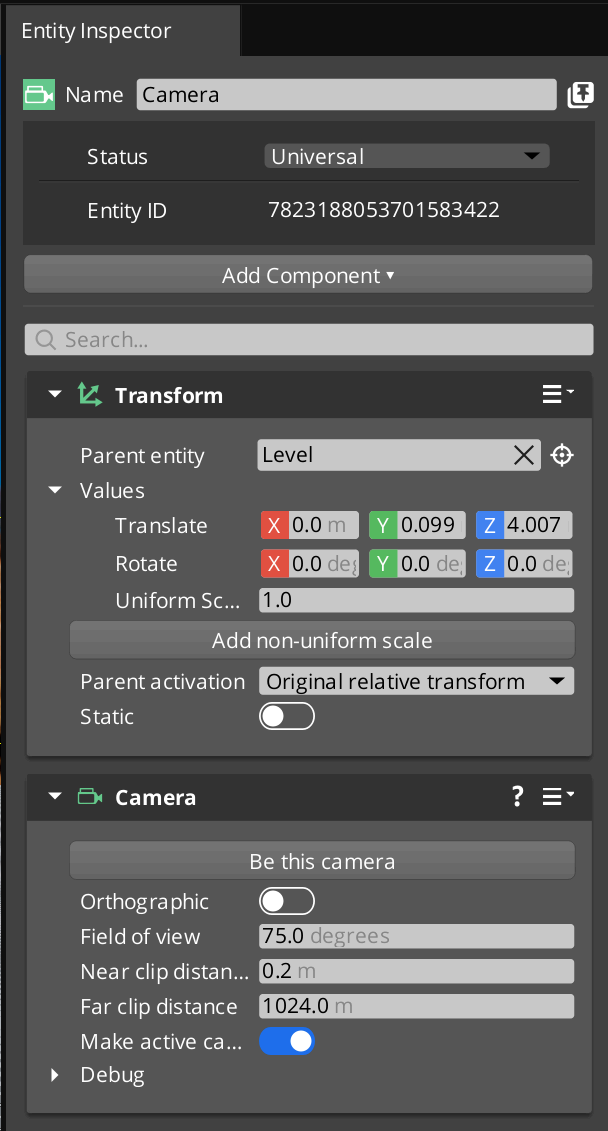Toggle the Static switch on
Screen dimensions: 608x1131
coord(287,717)
